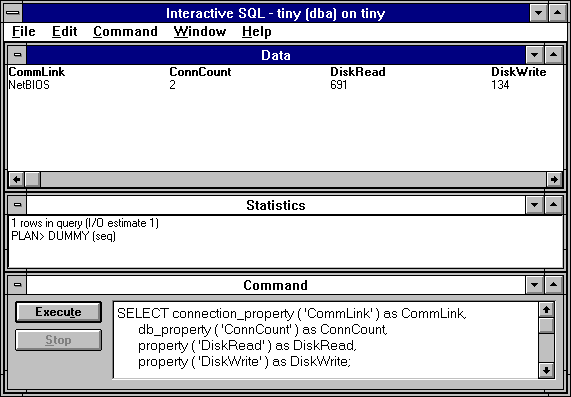Open the Command menu
This screenshot has width=571, height=397.
coord(125,32)
